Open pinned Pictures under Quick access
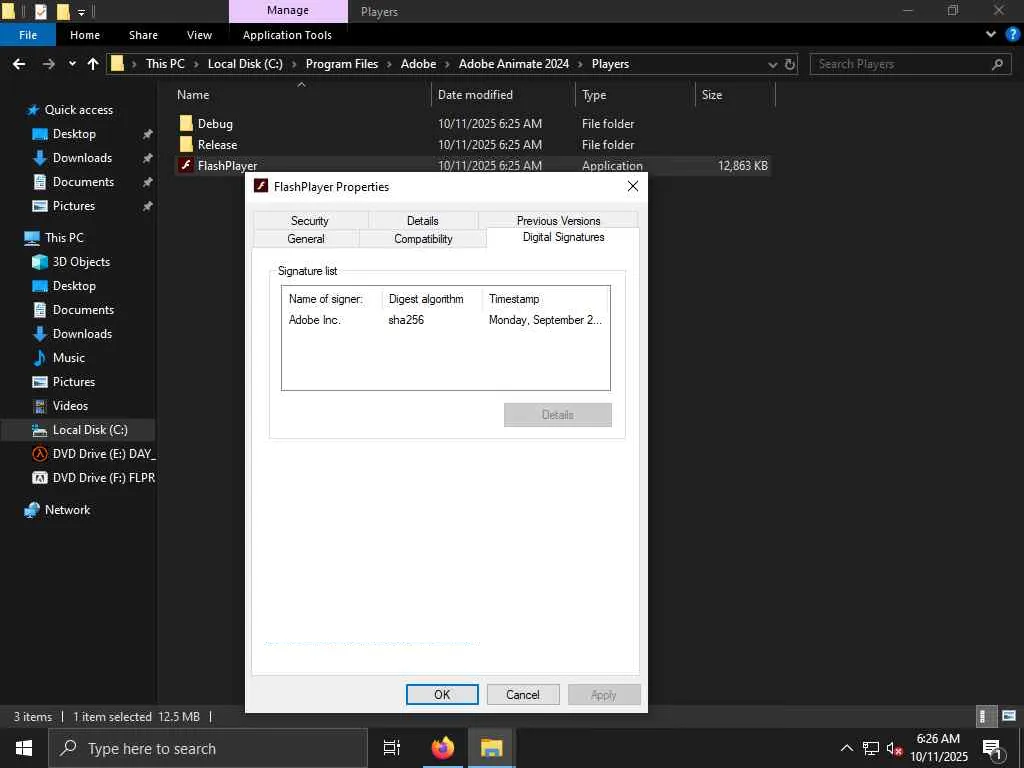 click(x=74, y=206)
